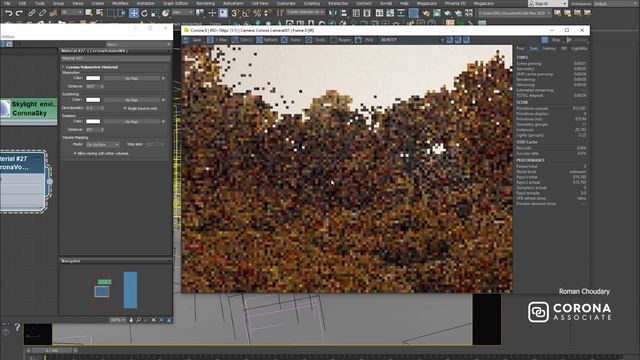Click the Pick button in Corona VFB

[365, 40]
